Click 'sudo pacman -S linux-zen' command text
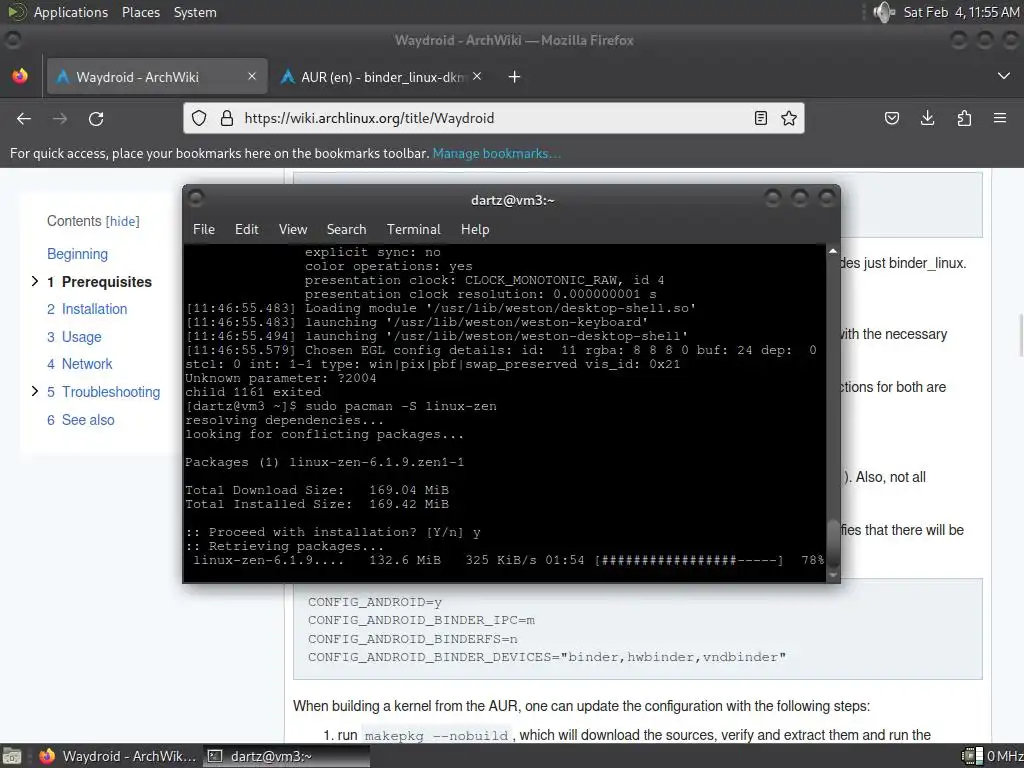 point(400,406)
